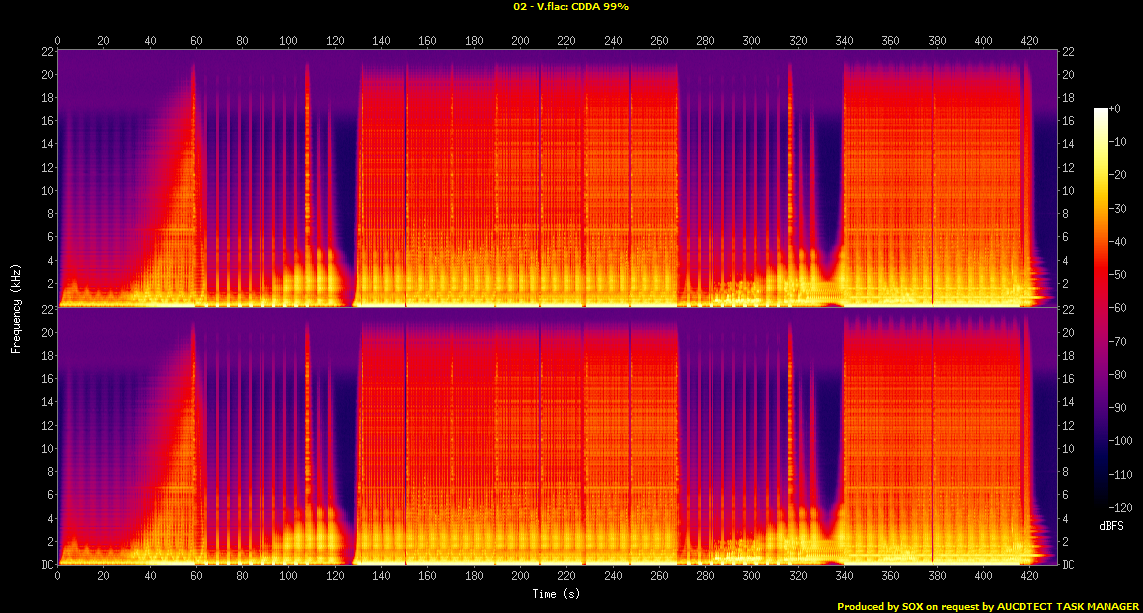Image resolution: width=1143 pixels, height=613 pixels.
Task: Select the "-10" value on the dBFS scale
Action: 1117,141
